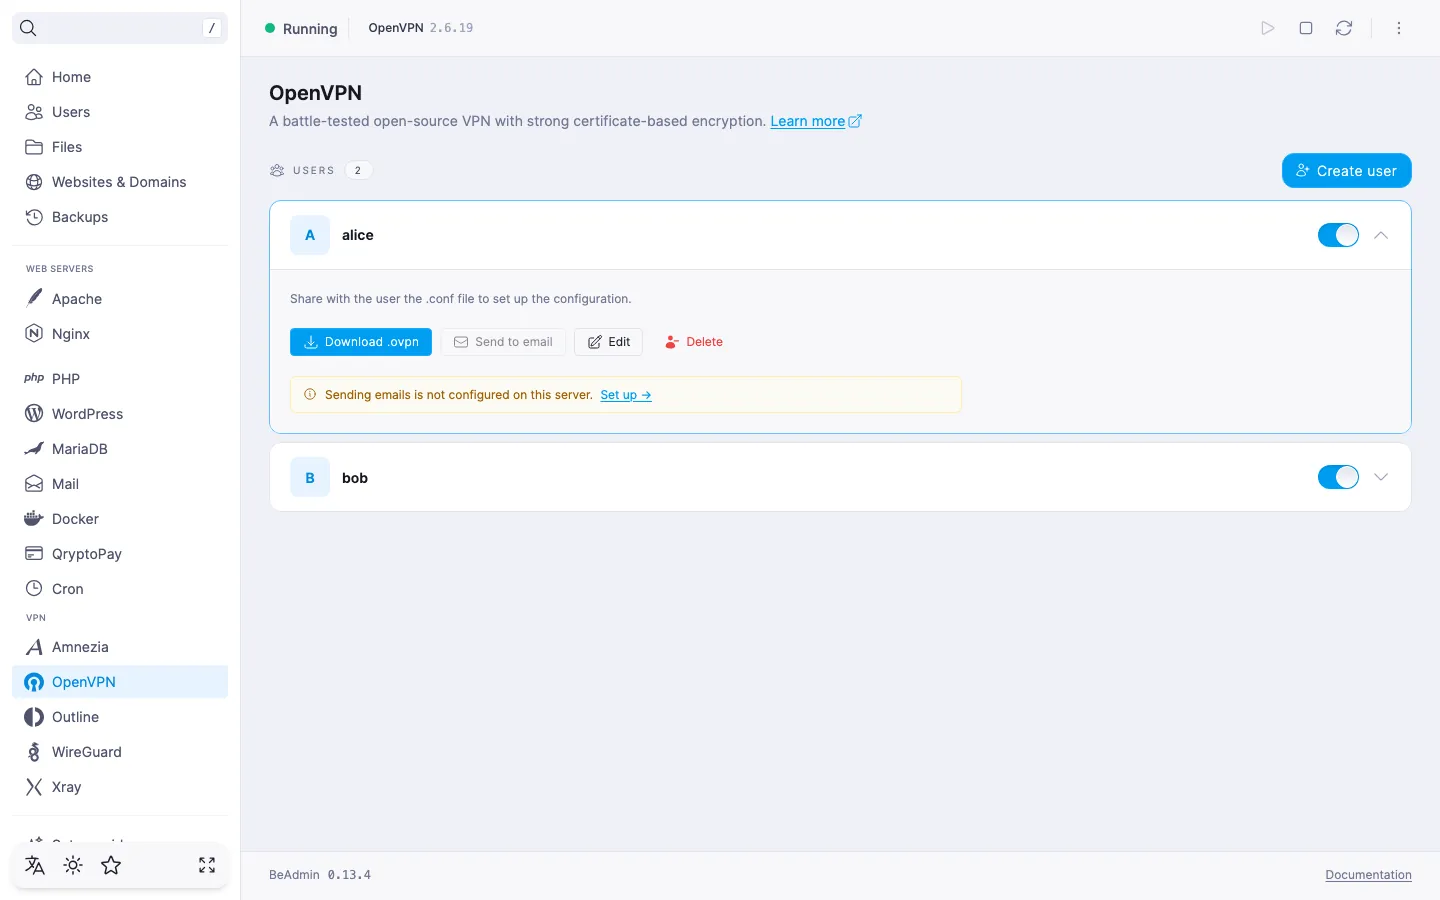Image resolution: width=1440 pixels, height=900 pixels.
Task: Go to Websites & Domains
Action: (x=120, y=182)
